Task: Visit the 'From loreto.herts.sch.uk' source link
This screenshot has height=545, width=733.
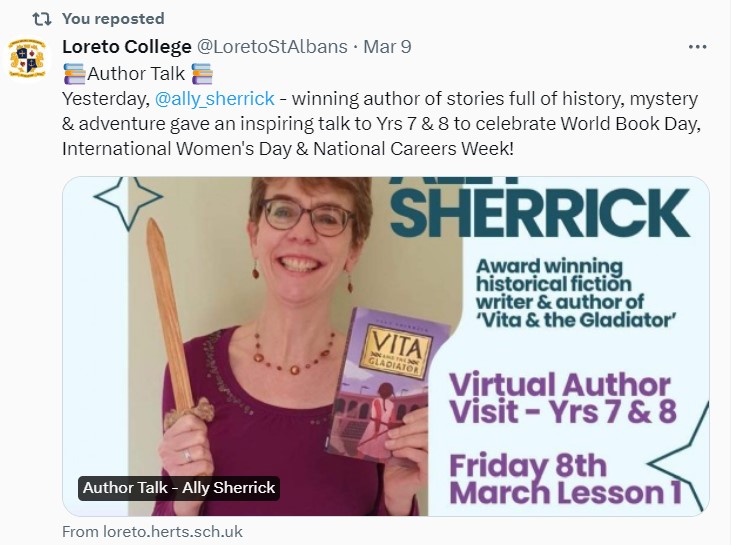Action: (152, 532)
